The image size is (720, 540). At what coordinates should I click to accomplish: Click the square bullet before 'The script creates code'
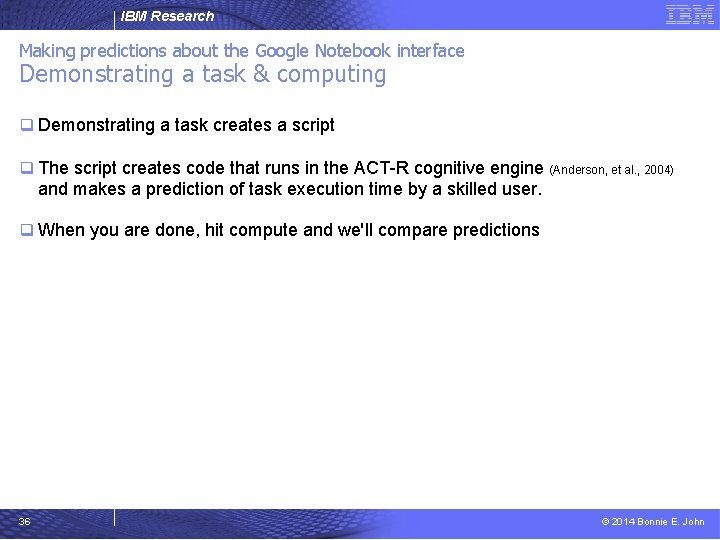point(27,168)
